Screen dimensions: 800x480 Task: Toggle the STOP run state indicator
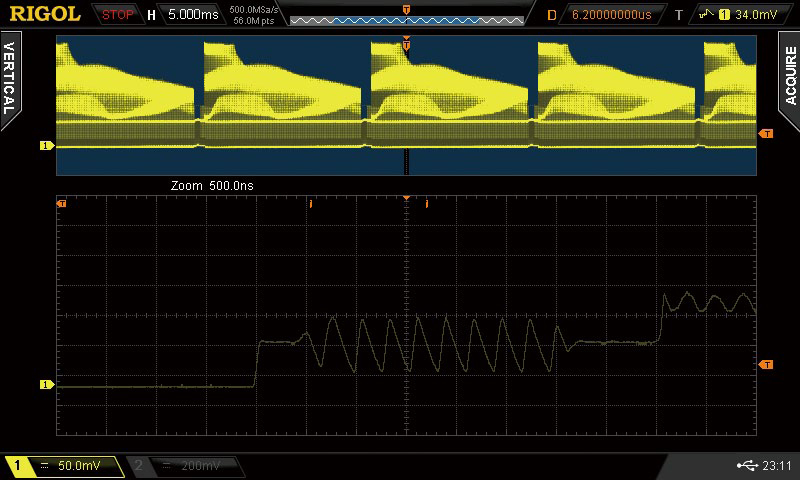tap(118, 15)
